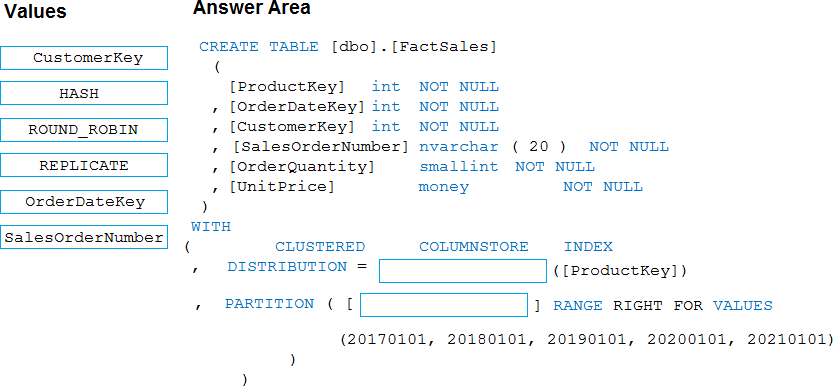
Task: Click the RANGE RIGHT FOR VALUES text
Action: tap(662, 306)
